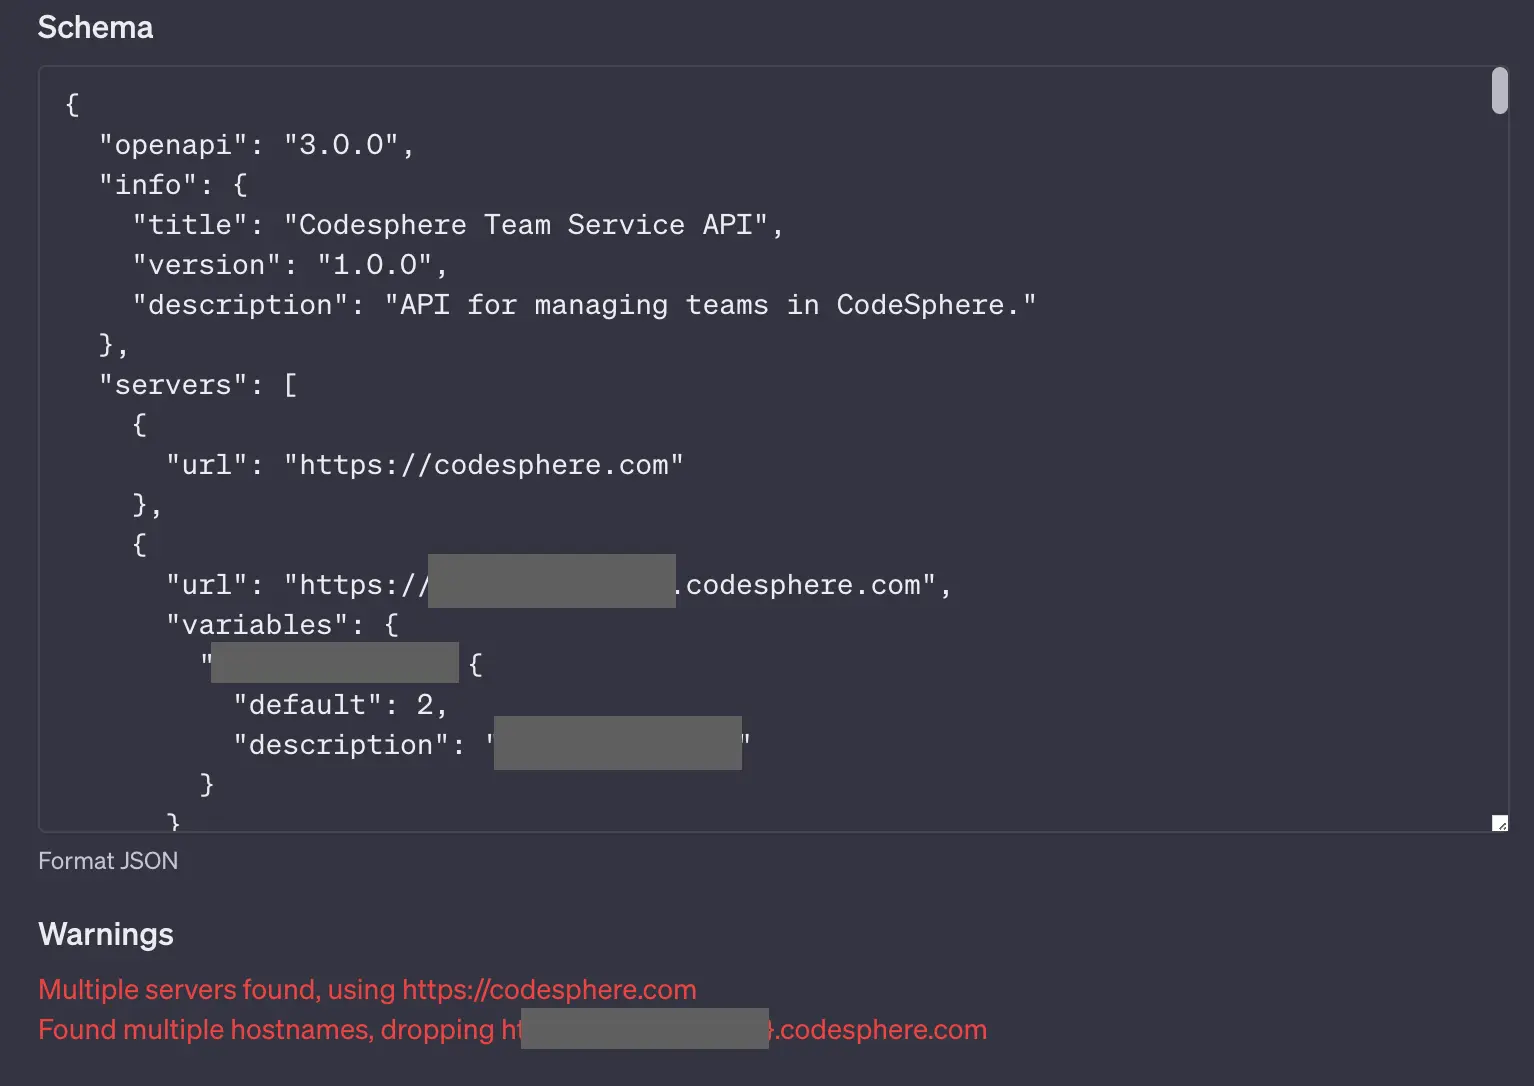Click the redacted hostname in warning text
1534x1086 pixels.
click(643, 1028)
